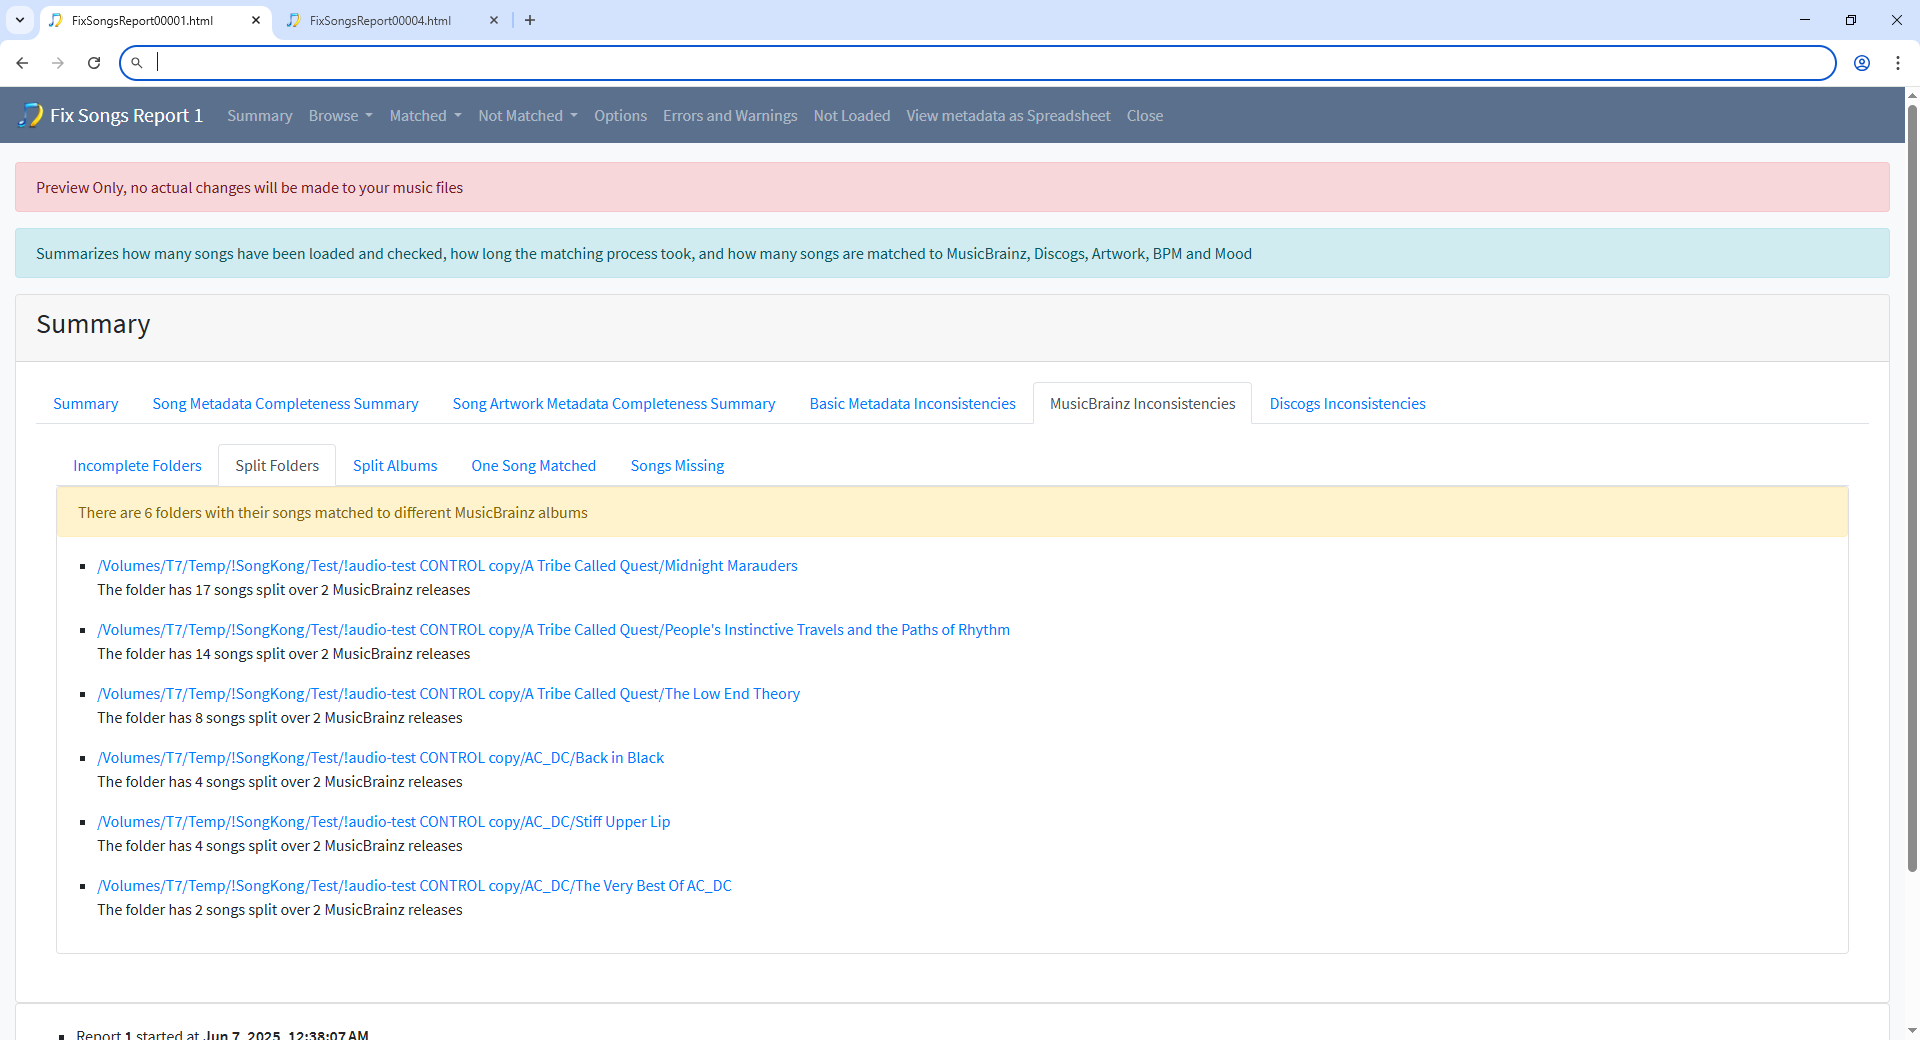The width and height of the screenshot is (1920, 1040).
Task: Restore down the browser window
Action: 1851,20
